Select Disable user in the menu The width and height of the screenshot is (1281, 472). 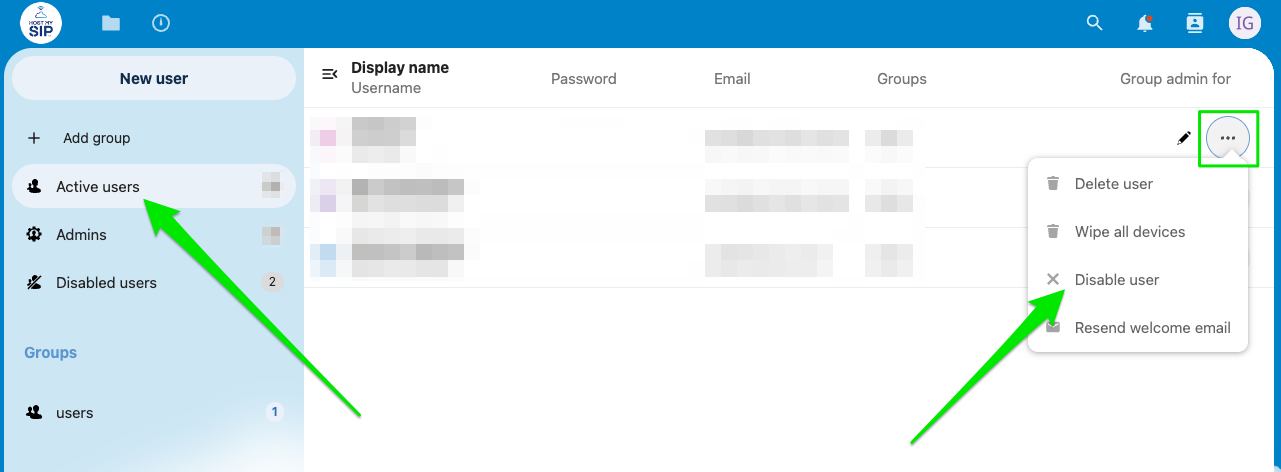pos(1116,280)
